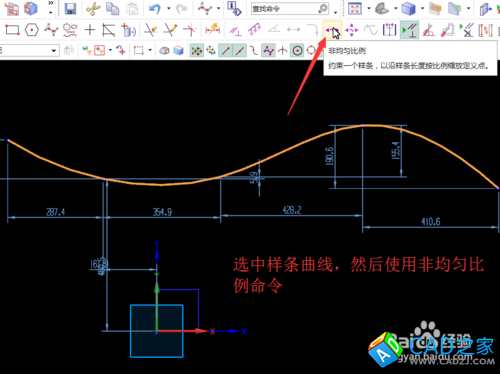
Task: Click the 287.4 dimension
Action: tap(55, 212)
